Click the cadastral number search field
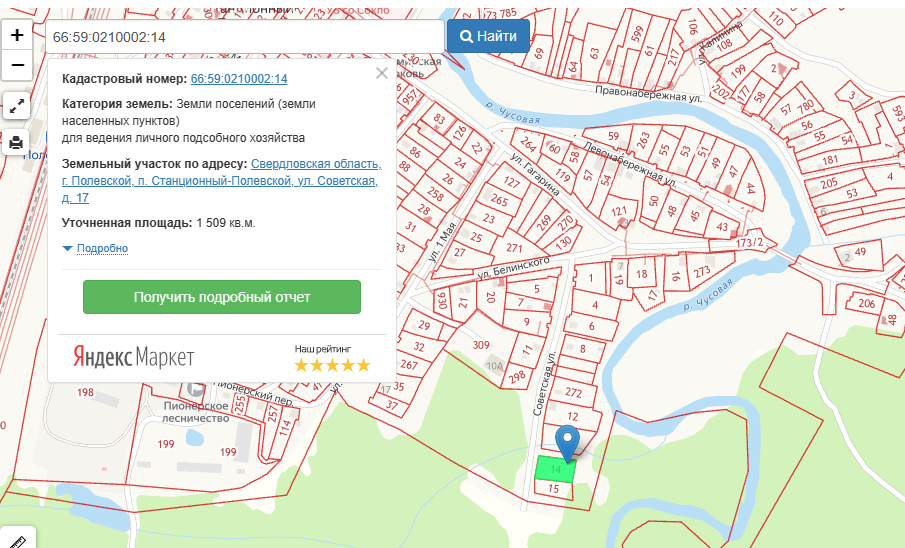 pos(245,37)
